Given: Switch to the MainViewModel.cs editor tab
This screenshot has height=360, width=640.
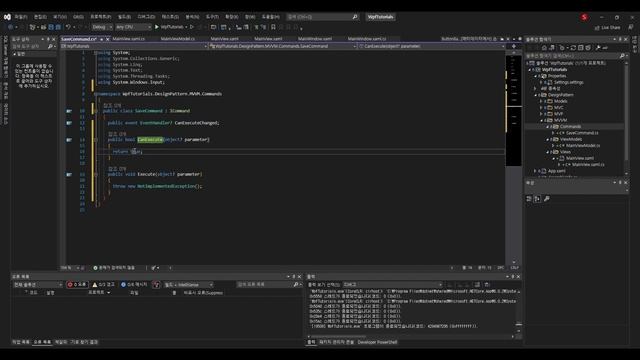Looking at the screenshot, I should tap(177, 39).
